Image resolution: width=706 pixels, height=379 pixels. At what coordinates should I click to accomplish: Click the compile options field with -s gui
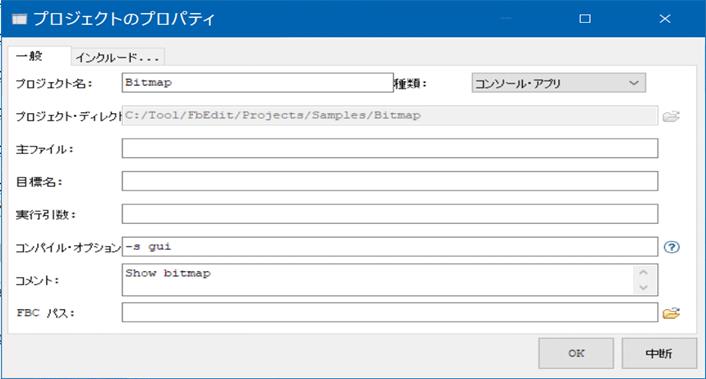point(390,247)
